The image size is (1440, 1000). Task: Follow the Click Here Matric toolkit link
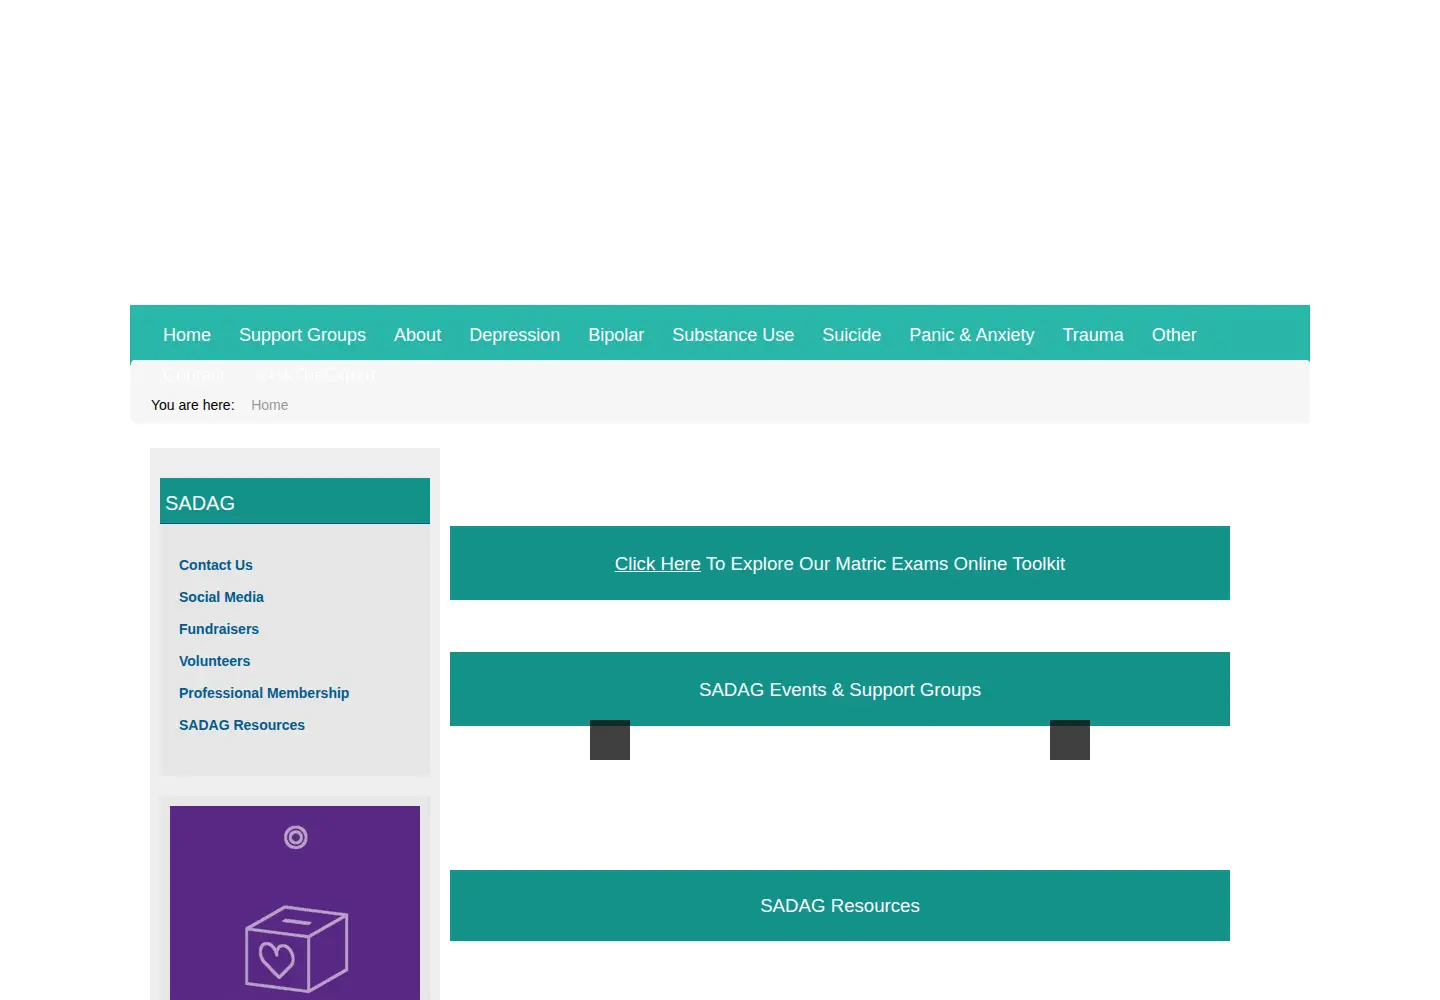(657, 564)
